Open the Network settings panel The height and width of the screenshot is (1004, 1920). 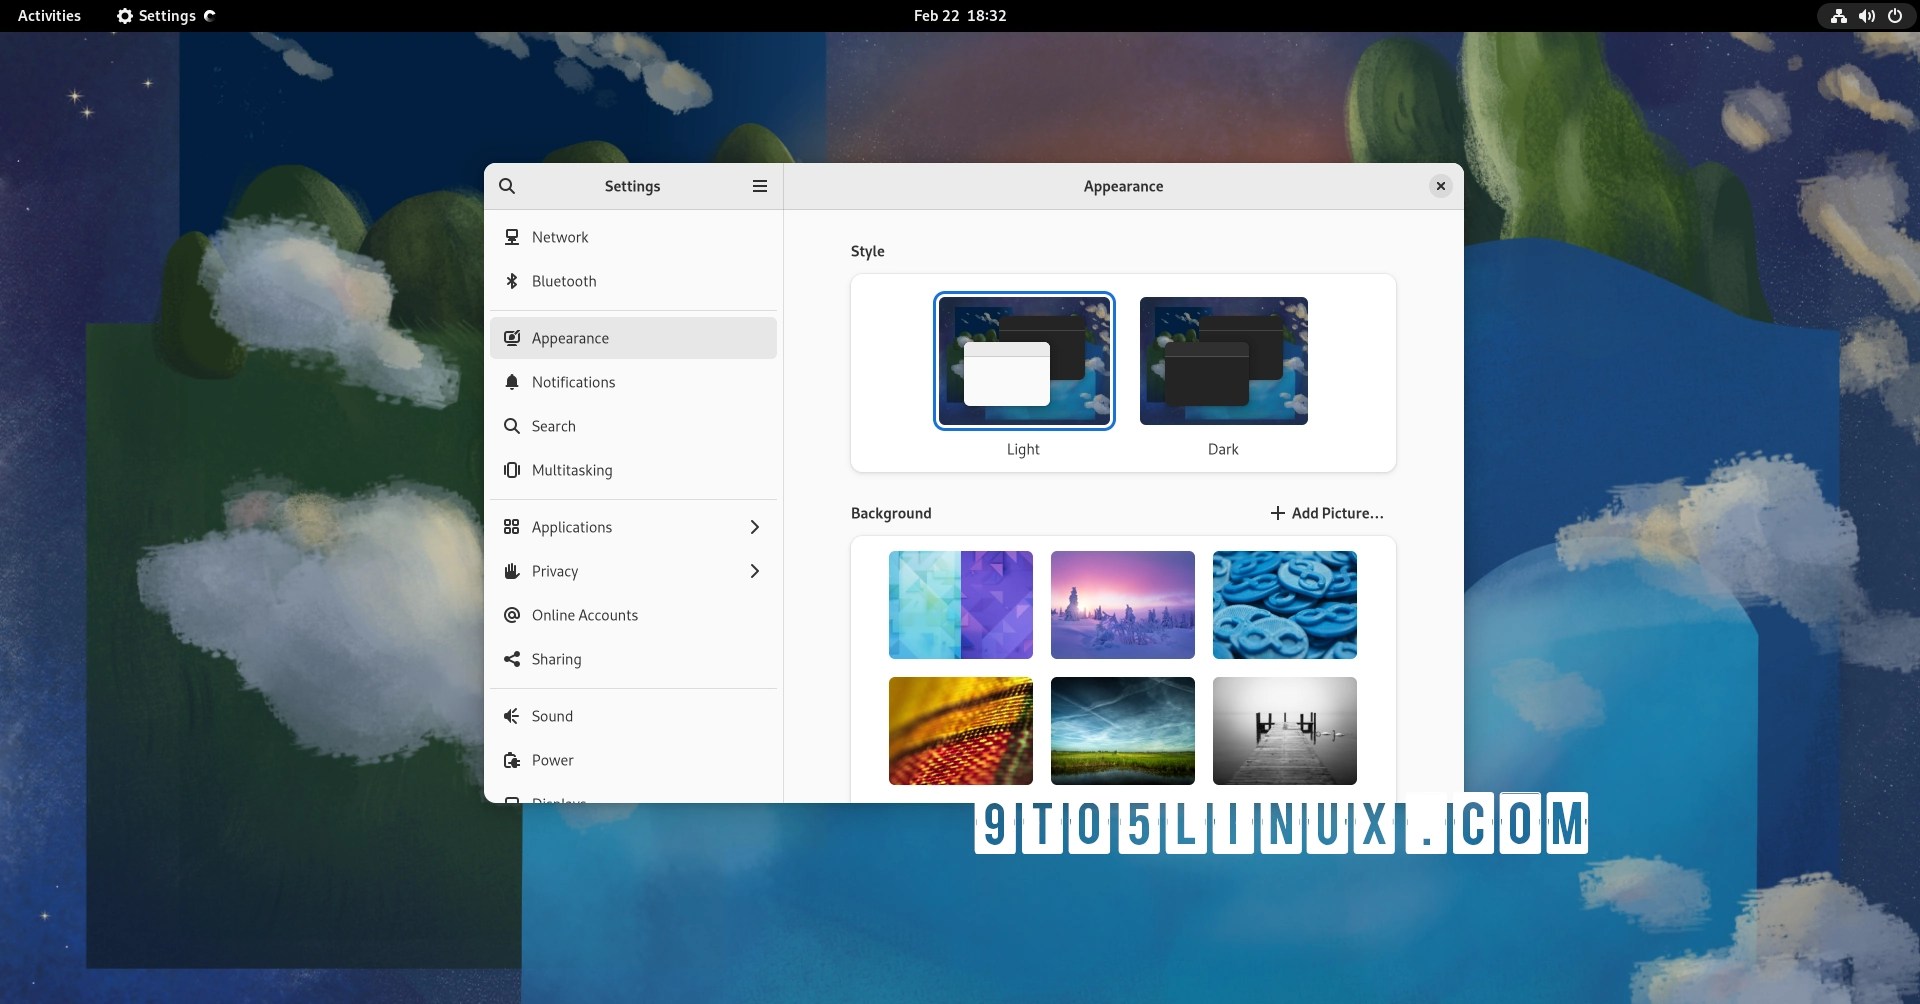coord(633,237)
